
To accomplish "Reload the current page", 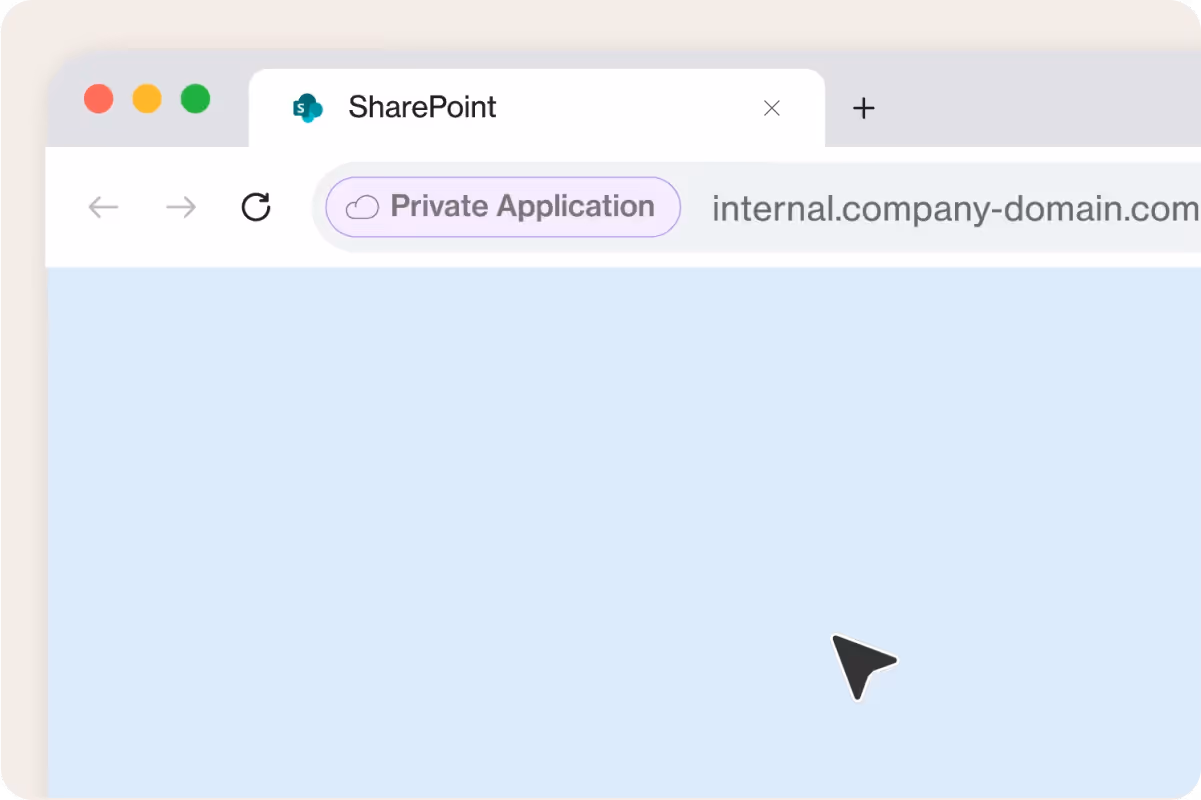I will (x=257, y=207).
